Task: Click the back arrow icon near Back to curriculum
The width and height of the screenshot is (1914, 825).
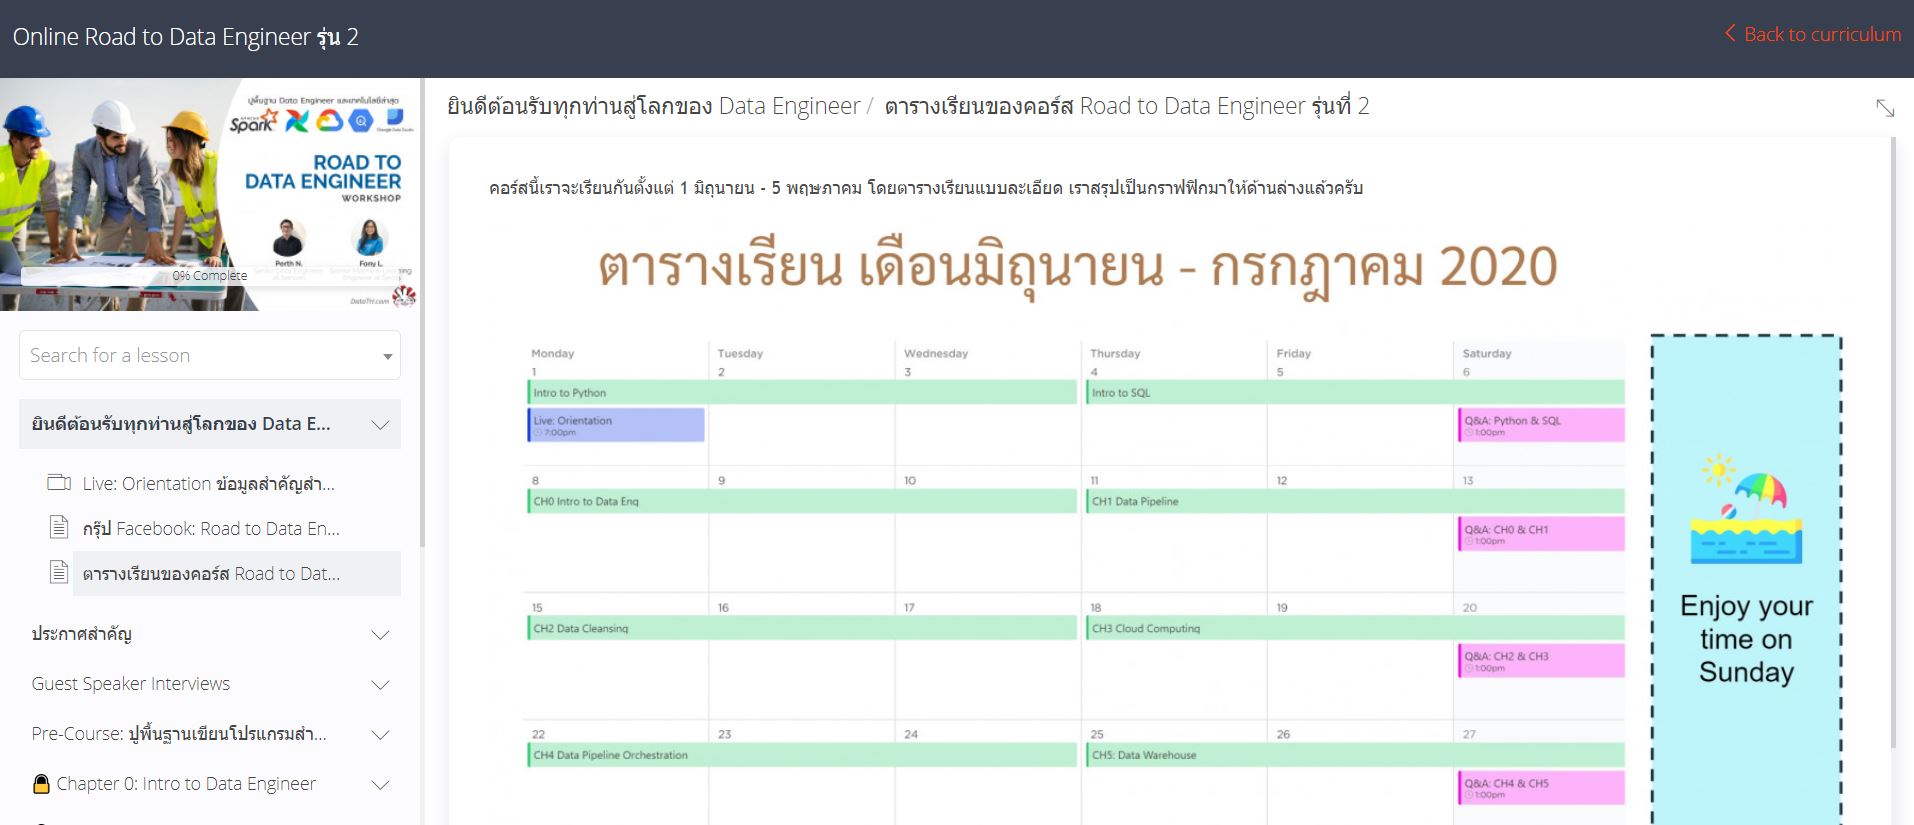Action: tap(1730, 34)
